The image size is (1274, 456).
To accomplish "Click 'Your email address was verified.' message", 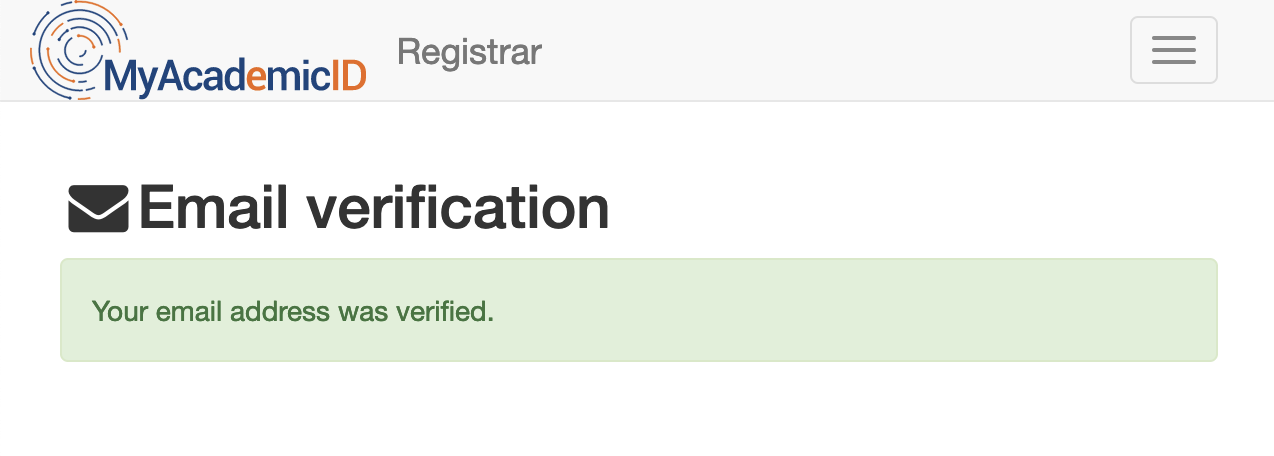I will click(292, 311).
